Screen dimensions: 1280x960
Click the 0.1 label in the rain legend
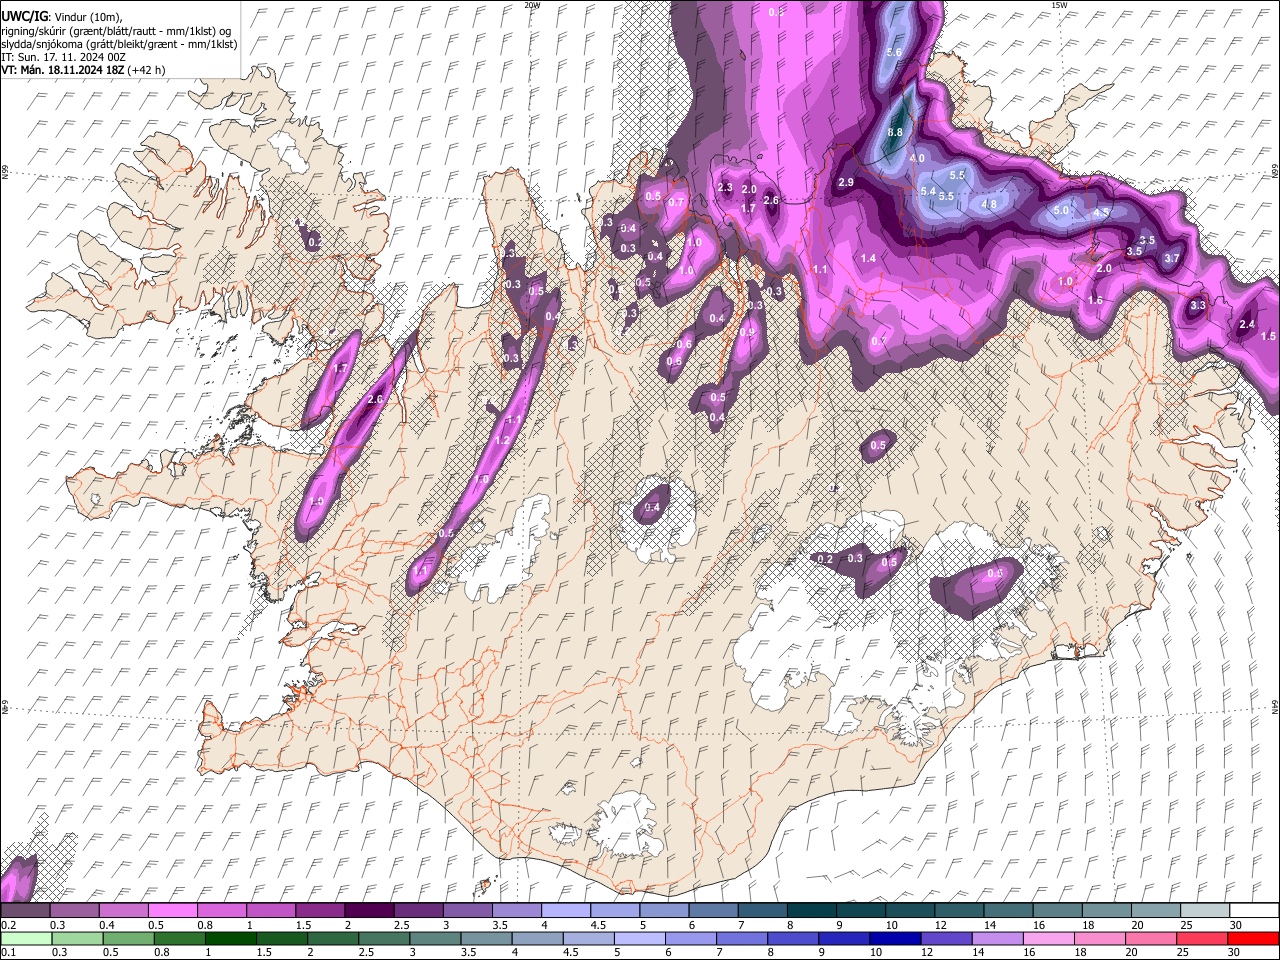click(x=8, y=952)
